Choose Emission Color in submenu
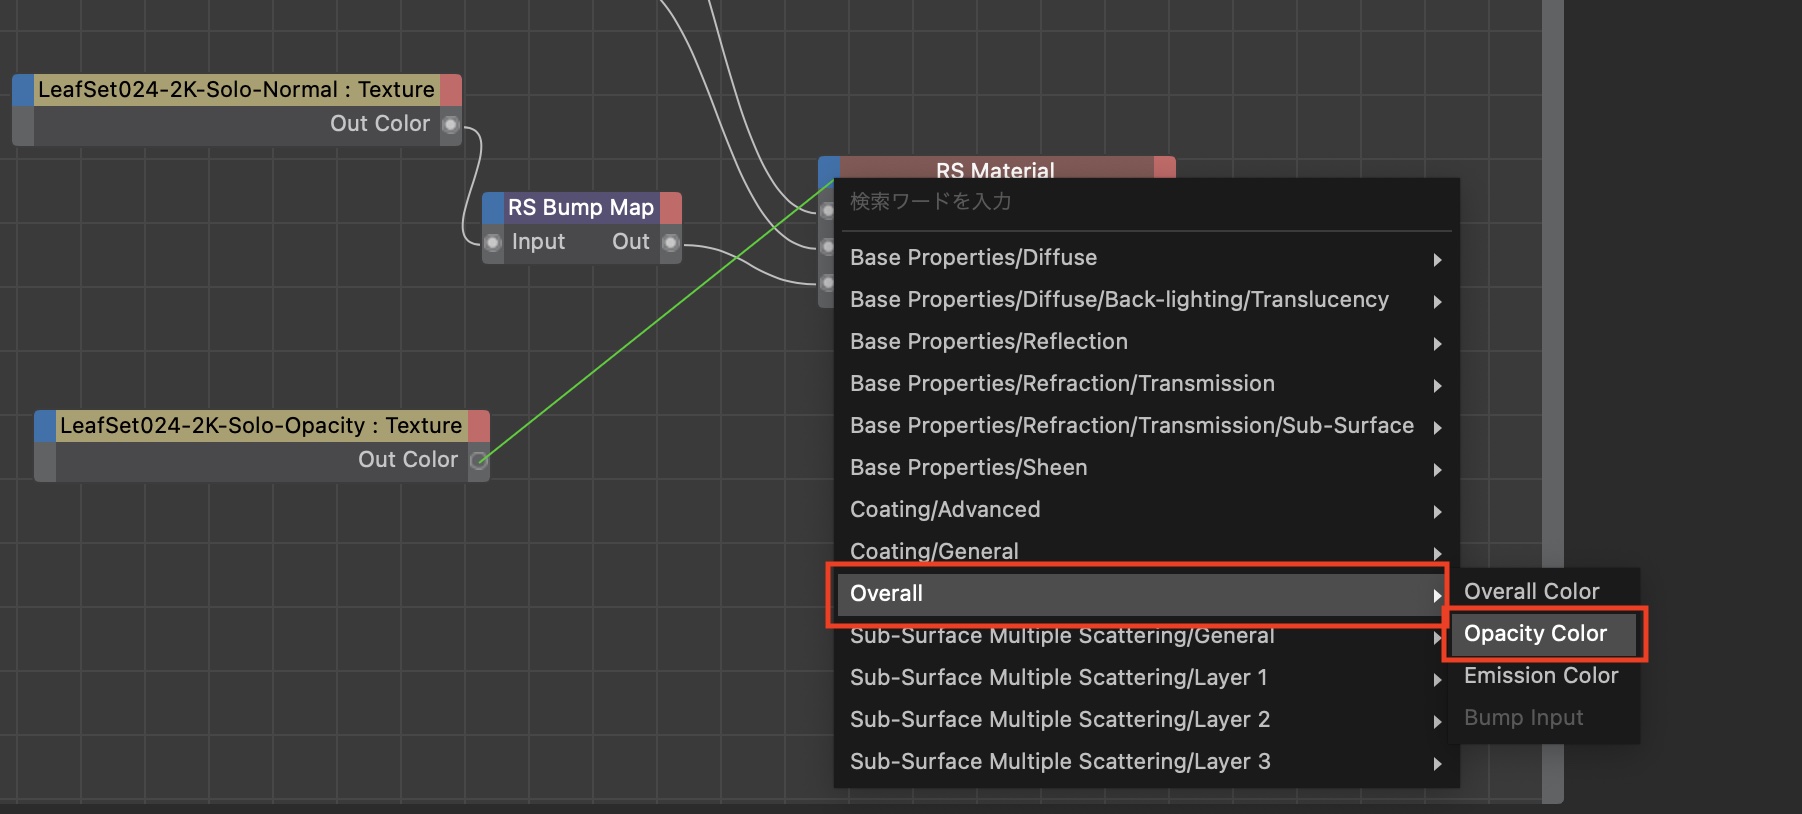 1540,676
